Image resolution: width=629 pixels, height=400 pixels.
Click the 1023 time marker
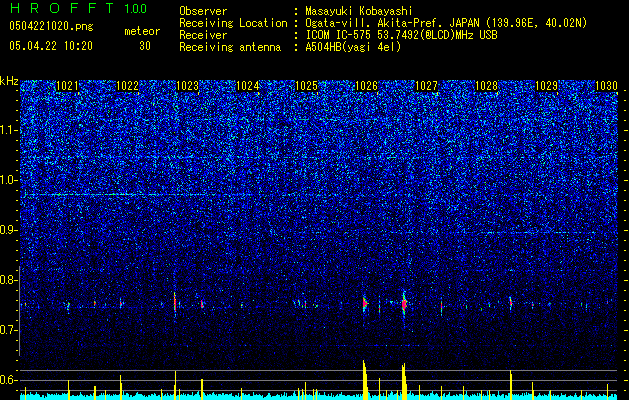pyautogui.click(x=187, y=86)
